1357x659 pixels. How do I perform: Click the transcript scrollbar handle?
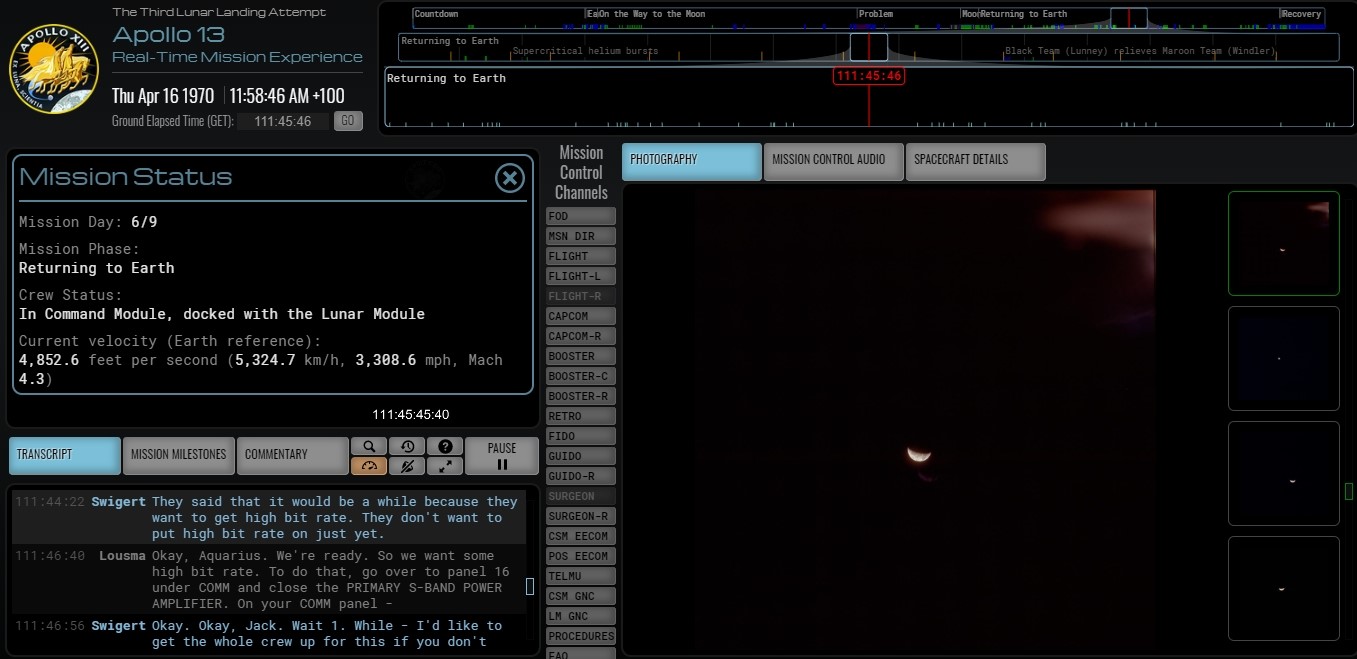pyautogui.click(x=530, y=586)
